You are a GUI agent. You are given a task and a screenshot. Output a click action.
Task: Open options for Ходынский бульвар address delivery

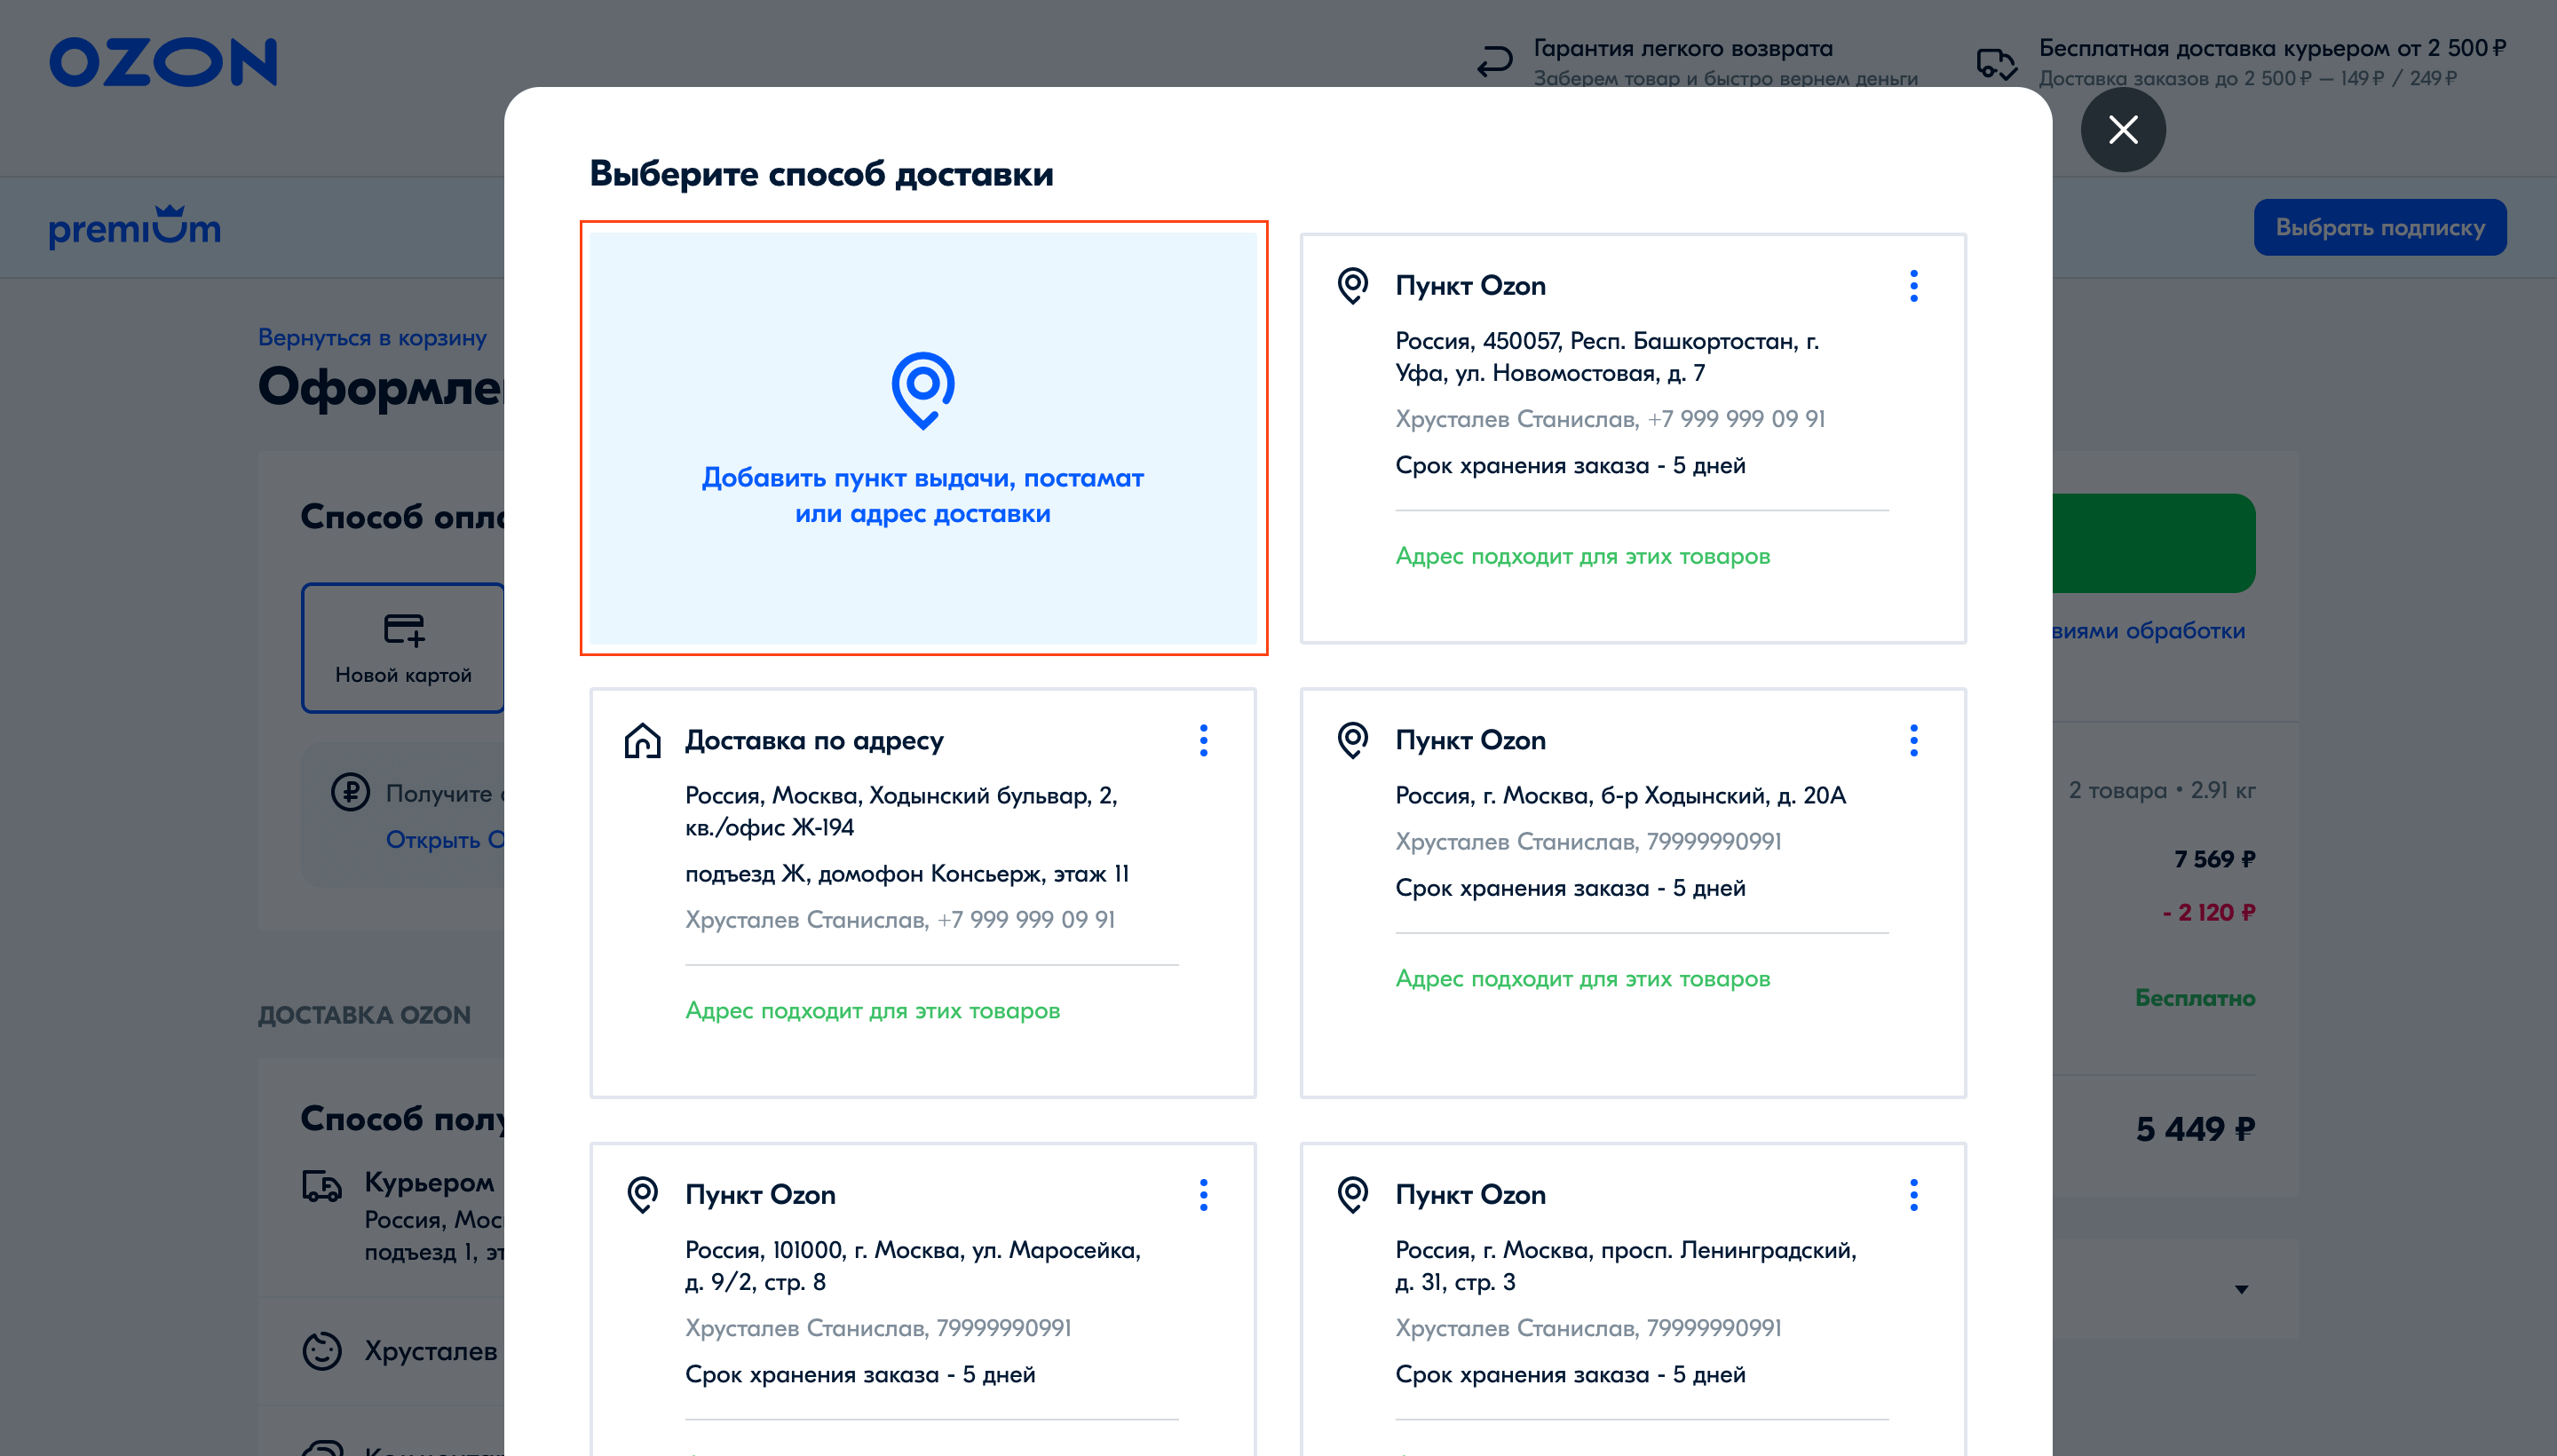pyautogui.click(x=1203, y=741)
